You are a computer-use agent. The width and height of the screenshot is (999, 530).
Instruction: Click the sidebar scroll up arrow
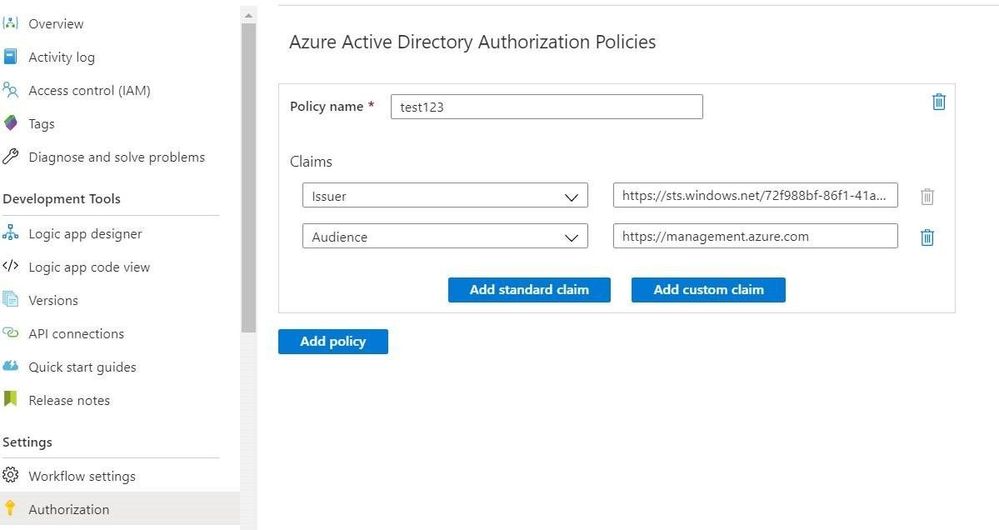248,15
